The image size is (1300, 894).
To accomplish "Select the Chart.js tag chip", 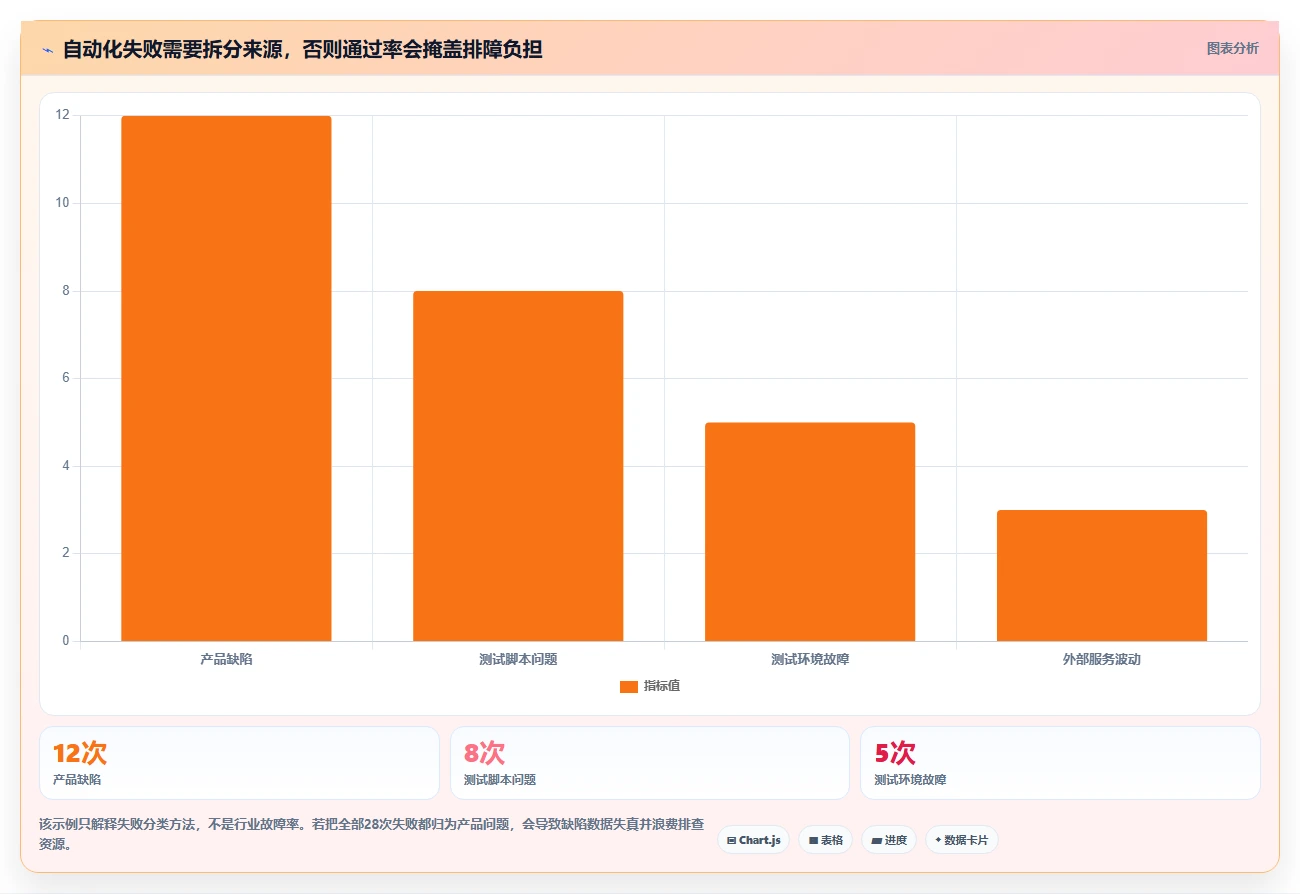I will click(753, 840).
